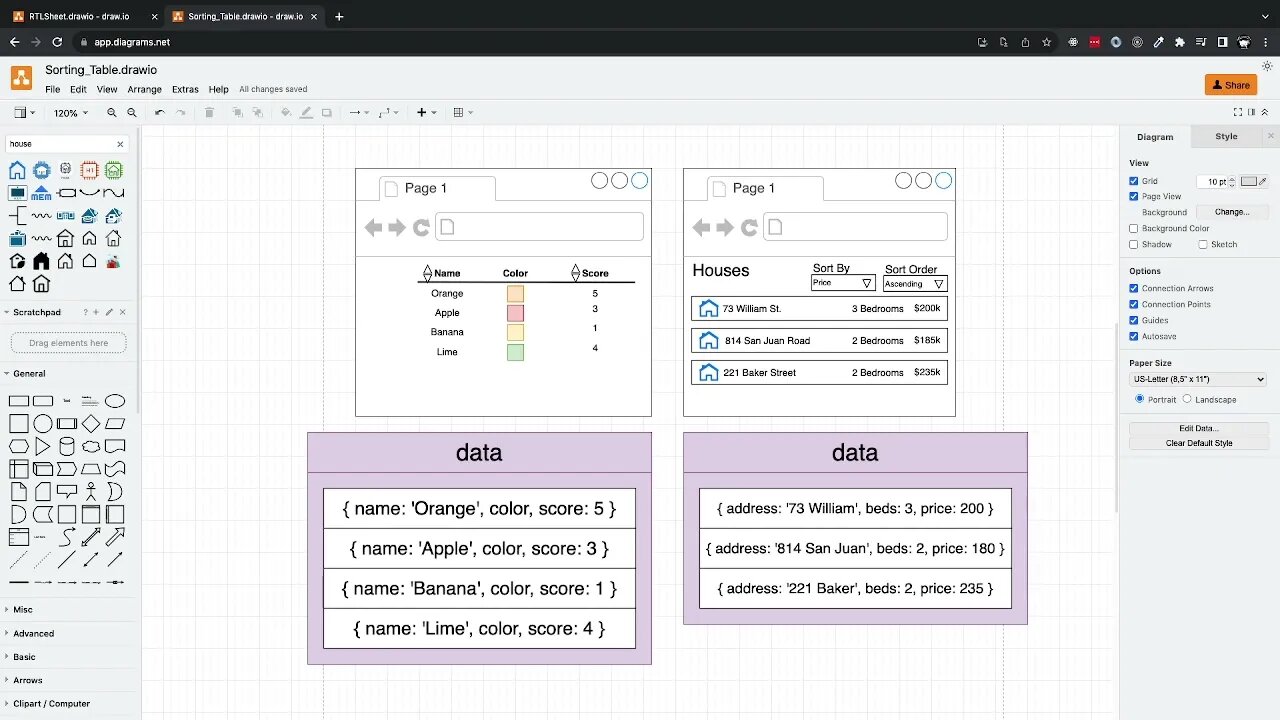Click the Line Color pencil icon

click(x=306, y=113)
